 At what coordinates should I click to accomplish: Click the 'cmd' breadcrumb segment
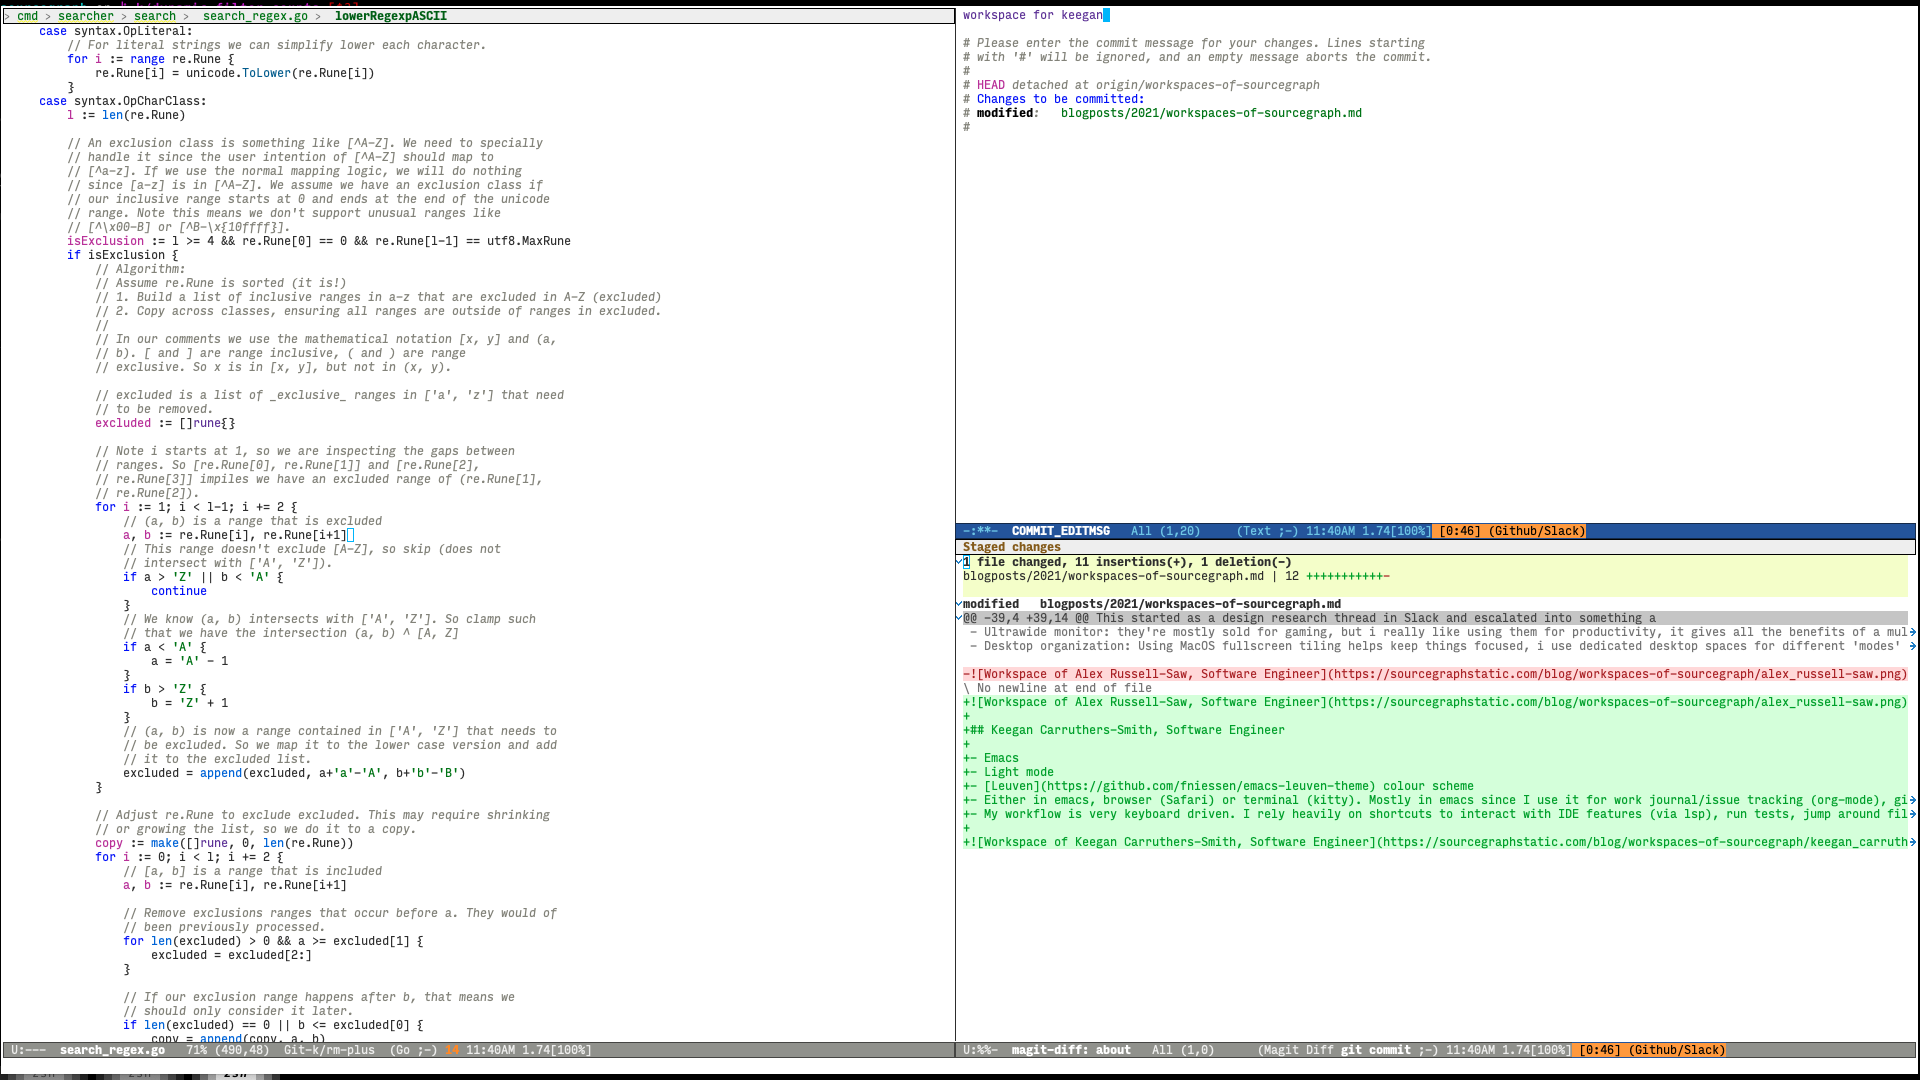click(28, 16)
